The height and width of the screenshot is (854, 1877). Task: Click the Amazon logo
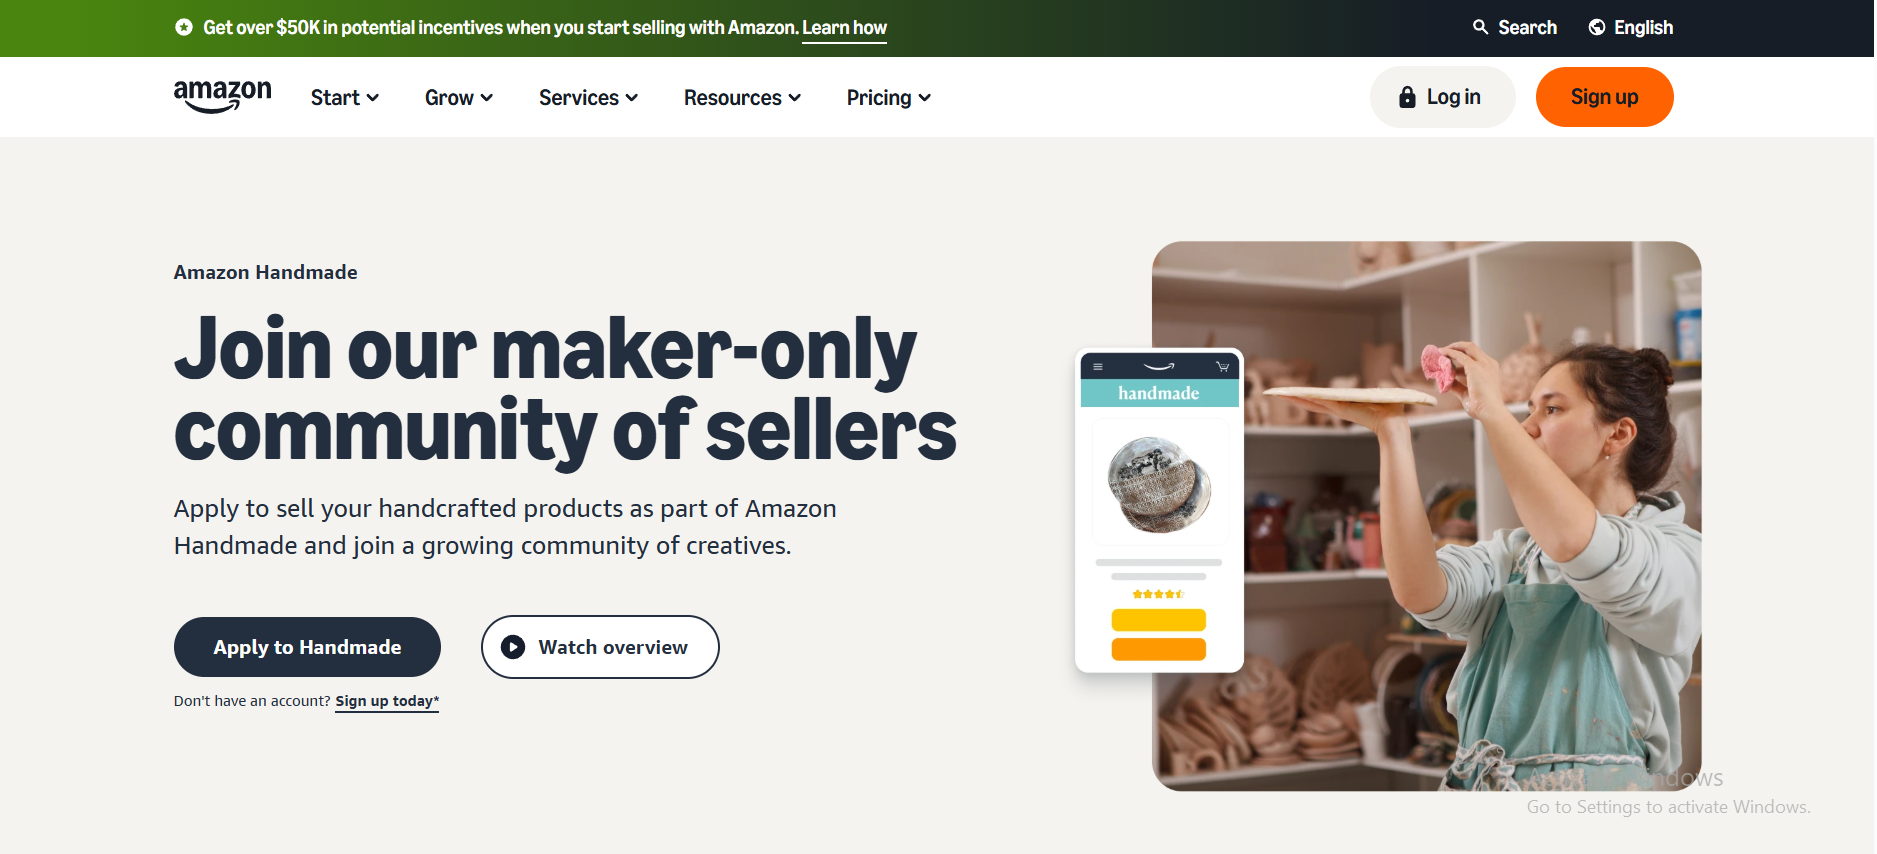pos(222,96)
